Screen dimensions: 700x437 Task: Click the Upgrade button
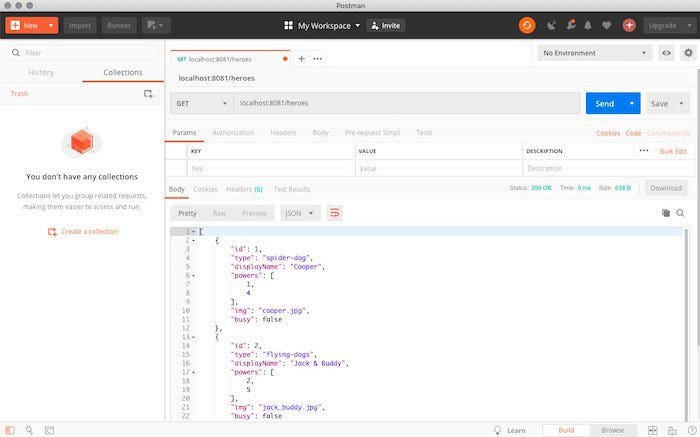click(662, 25)
